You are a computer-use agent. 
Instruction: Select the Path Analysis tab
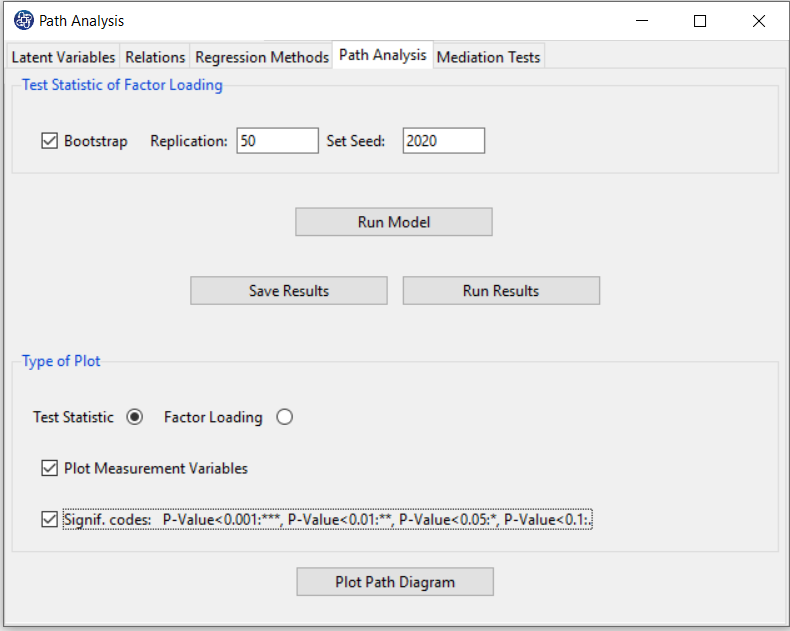[x=382, y=54]
